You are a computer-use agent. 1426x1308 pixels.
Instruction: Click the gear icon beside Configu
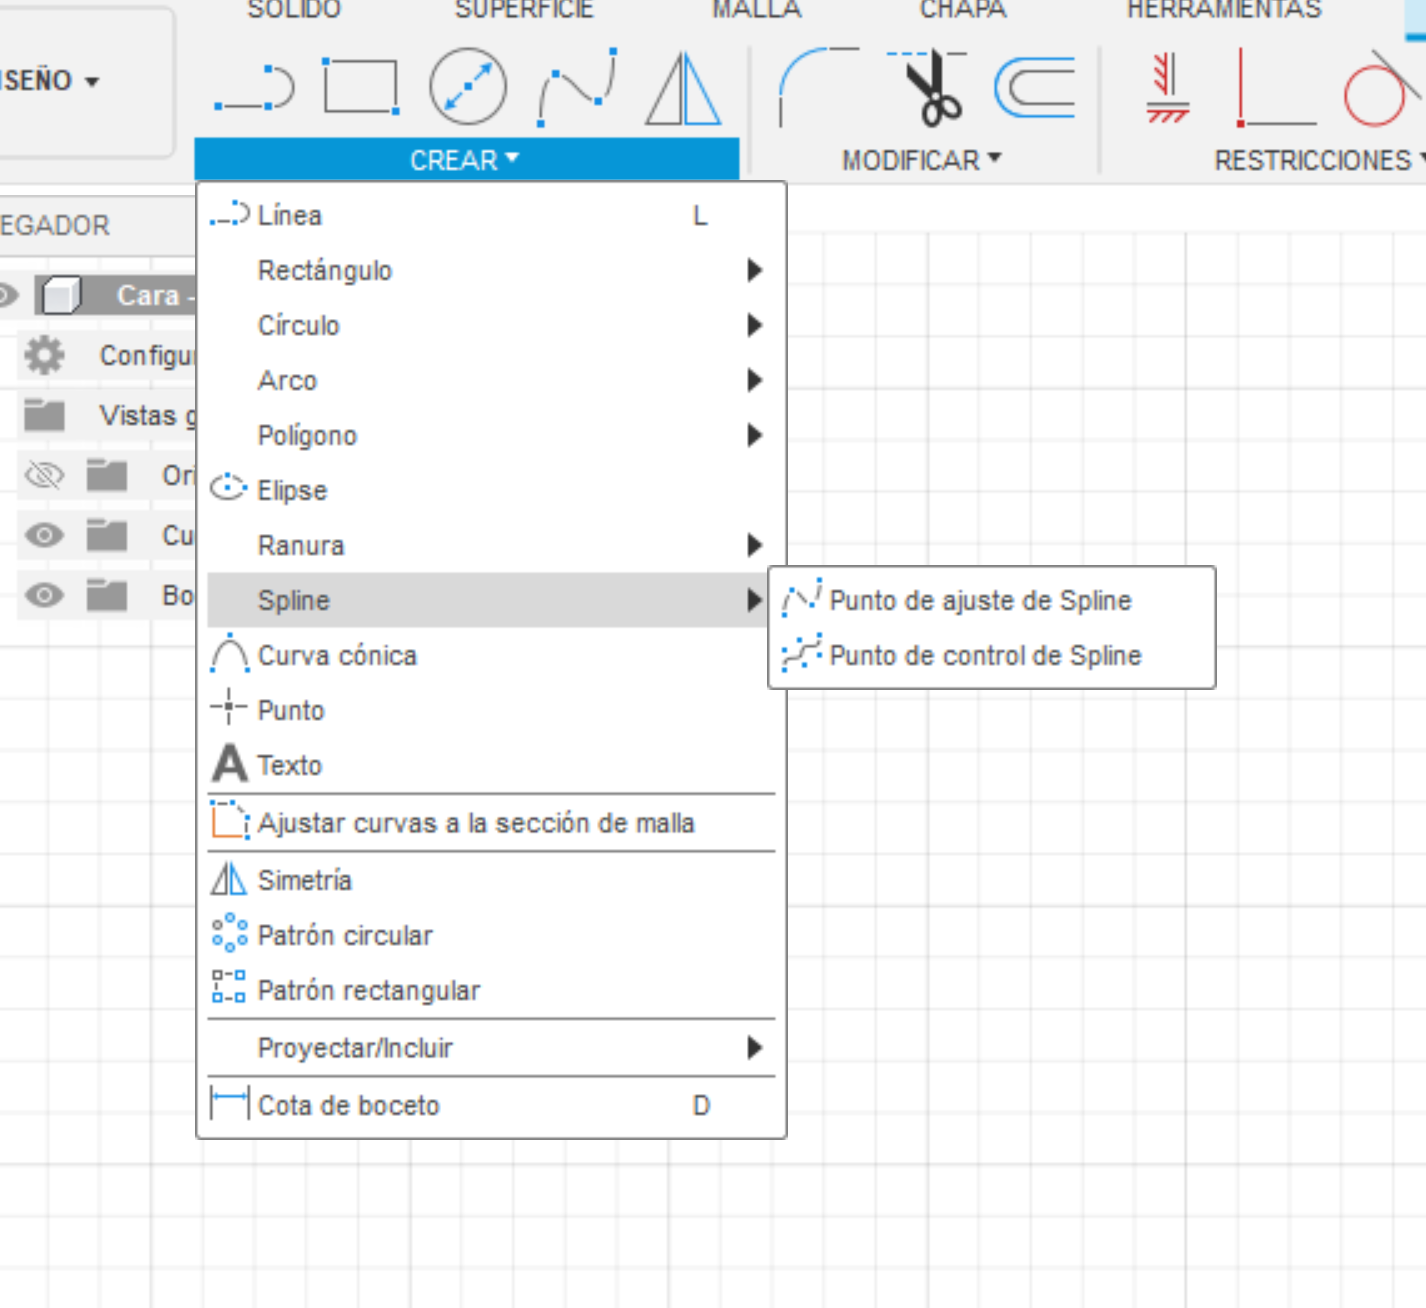point(44,355)
